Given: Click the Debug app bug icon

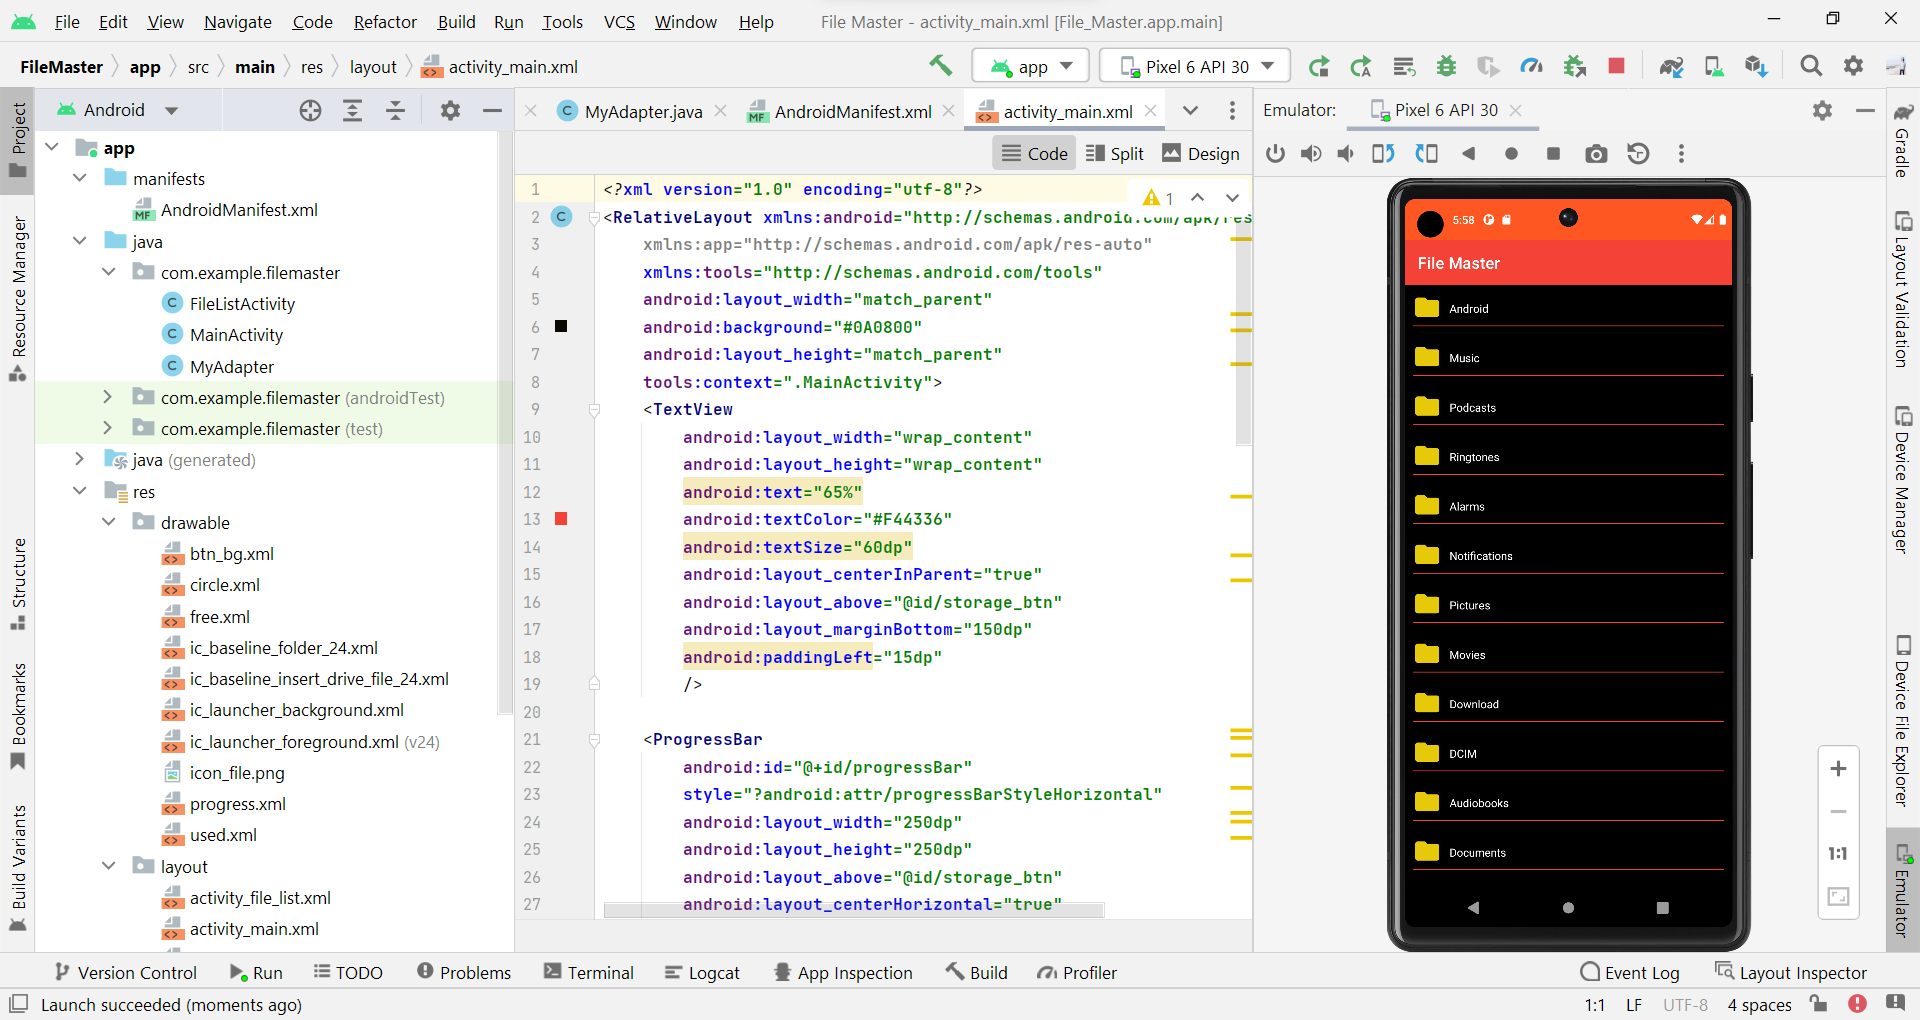Looking at the screenshot, I should click(x=1446, y=66).
